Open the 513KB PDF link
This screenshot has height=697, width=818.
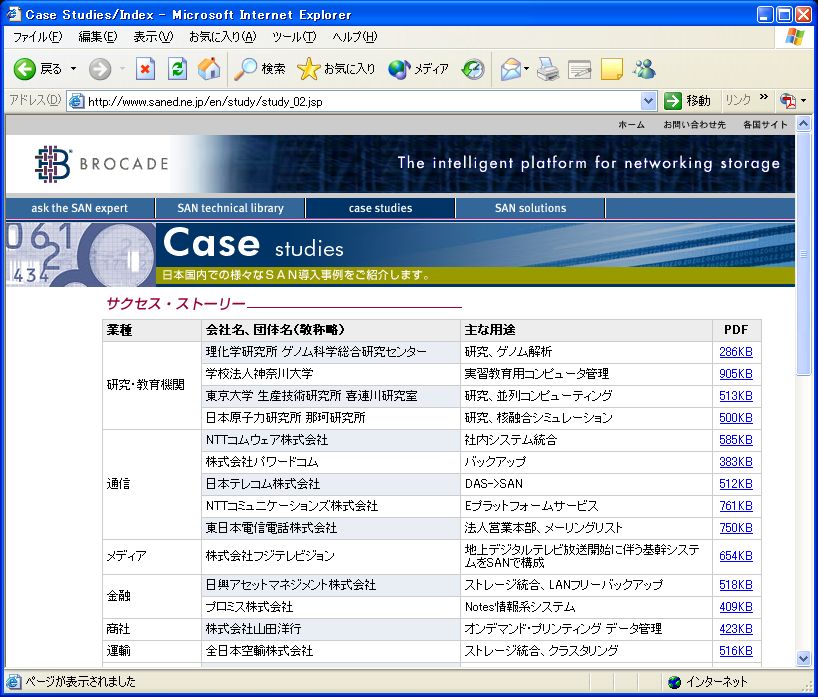[x=736, y=396]
